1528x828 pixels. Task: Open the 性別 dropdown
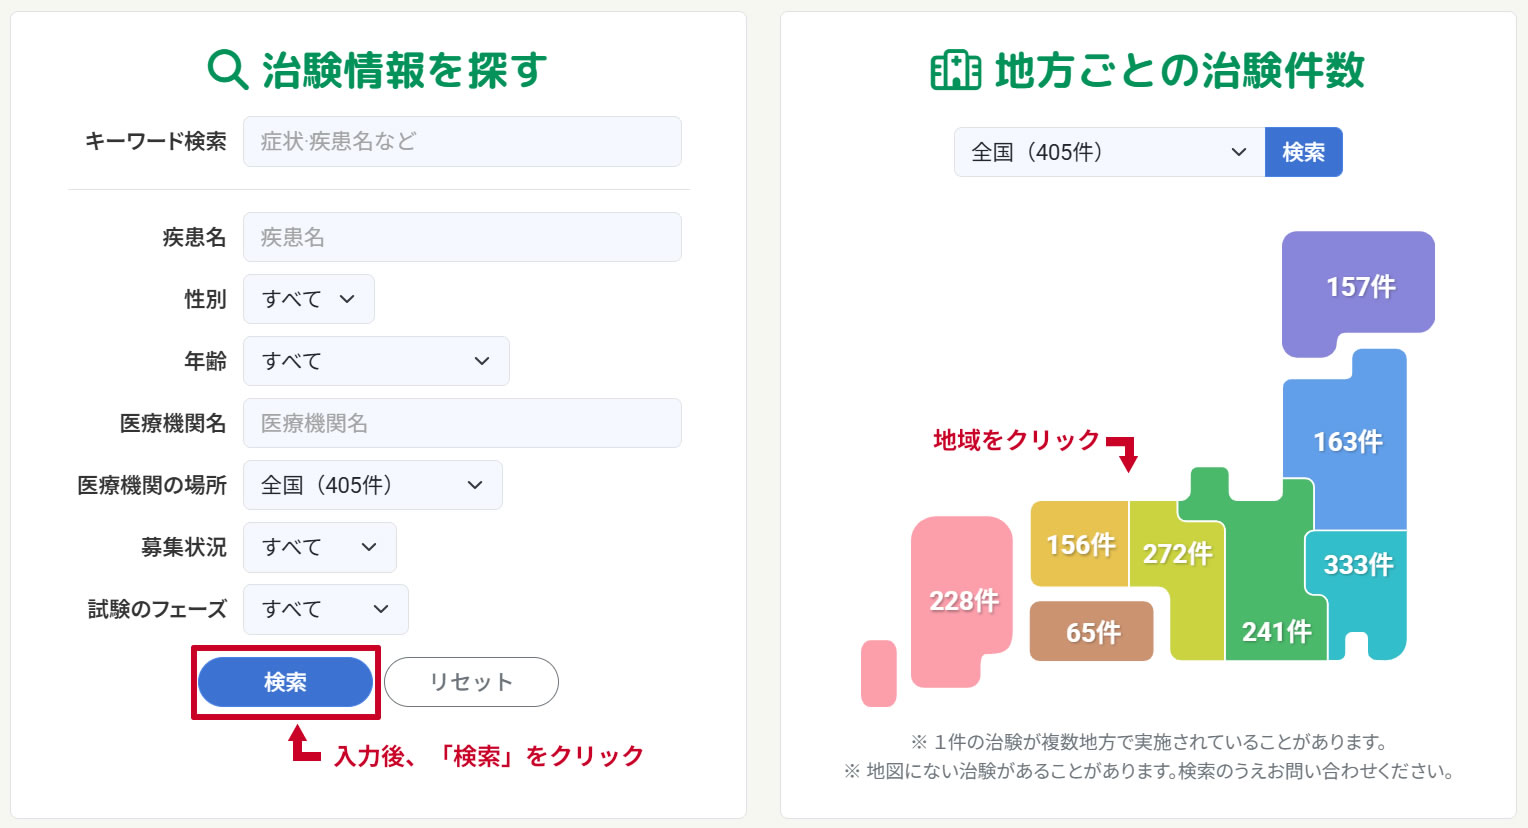308,299
